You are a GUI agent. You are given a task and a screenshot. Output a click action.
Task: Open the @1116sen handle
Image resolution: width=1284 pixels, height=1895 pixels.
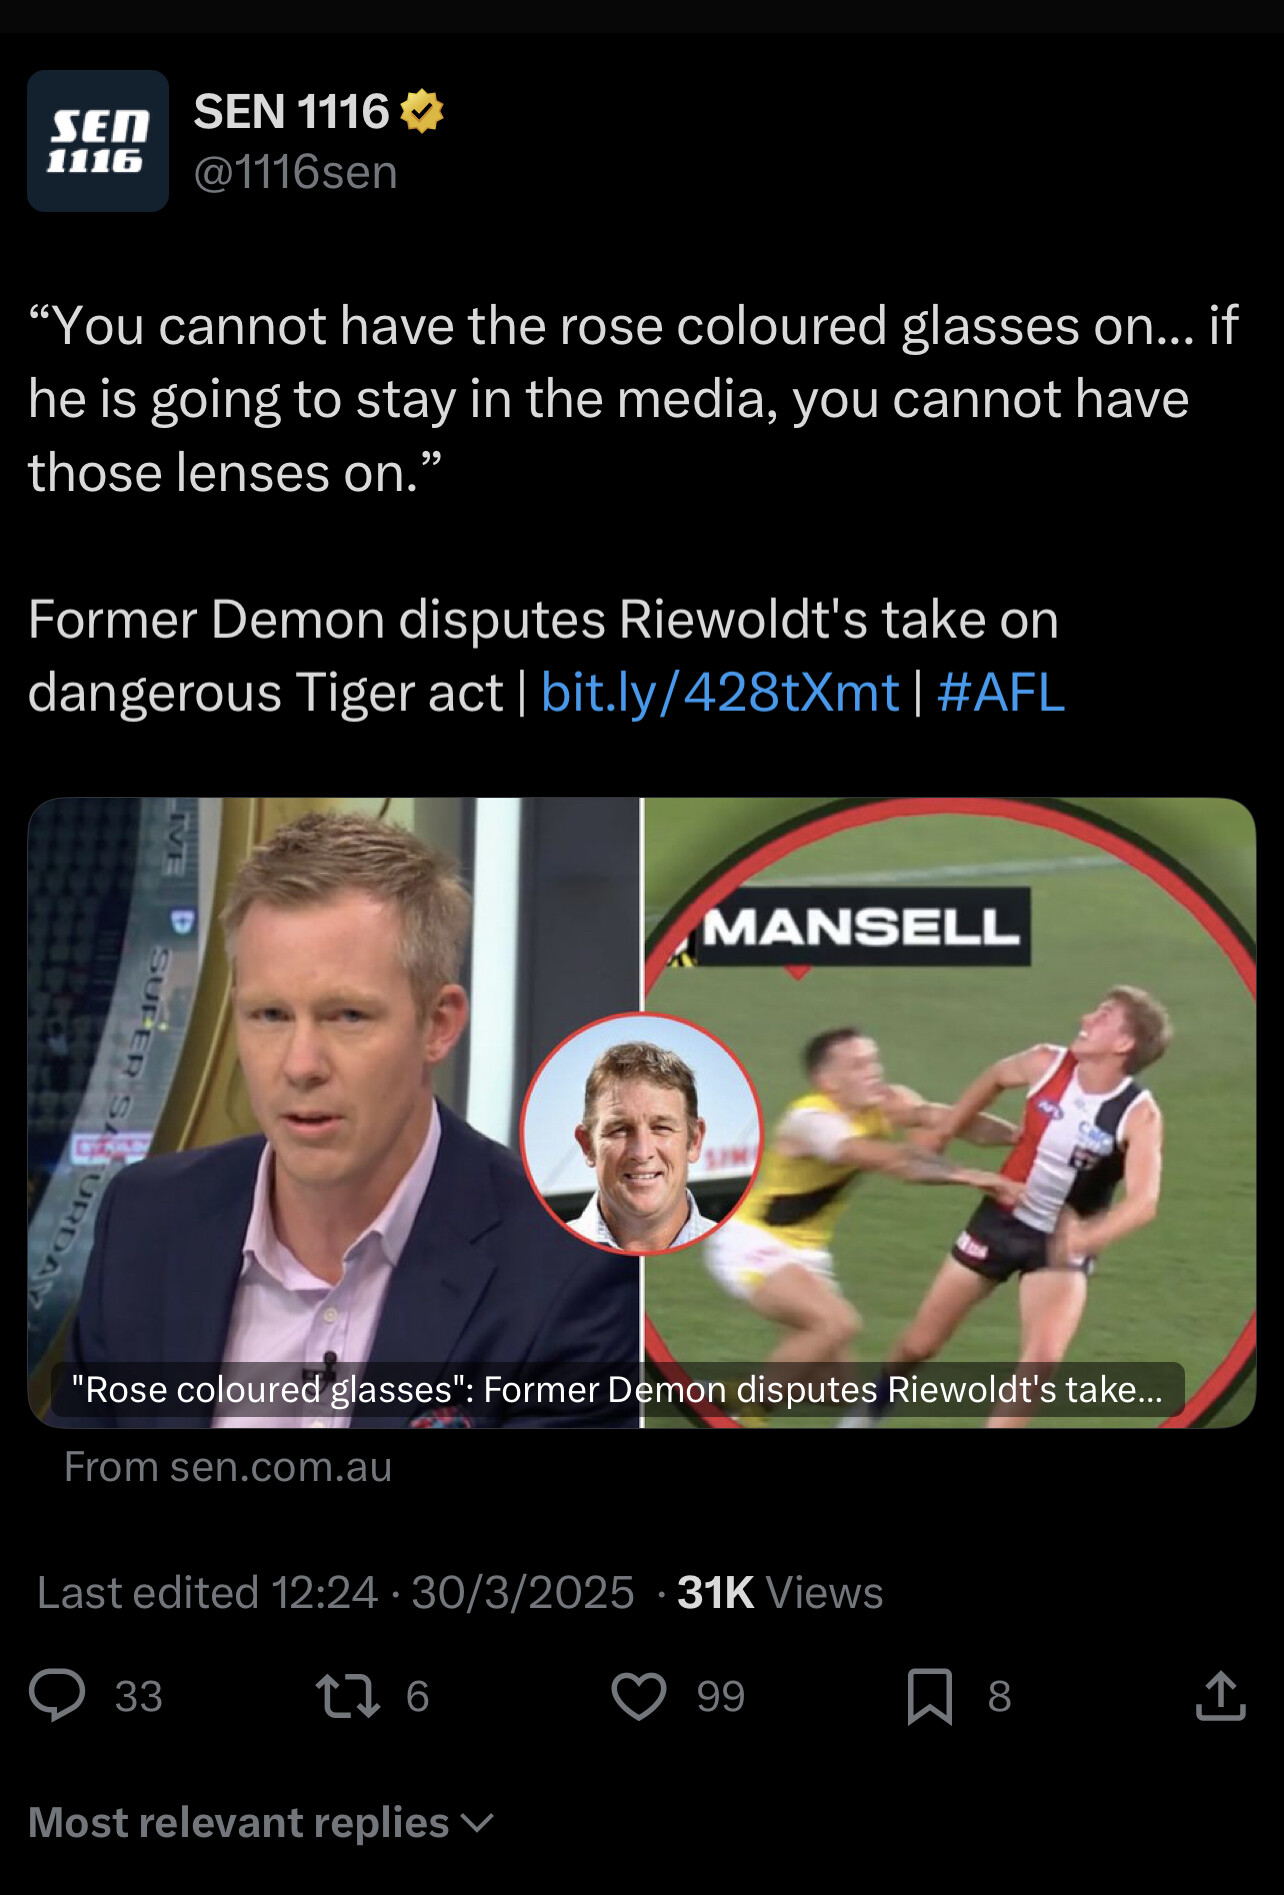(296, 172)
